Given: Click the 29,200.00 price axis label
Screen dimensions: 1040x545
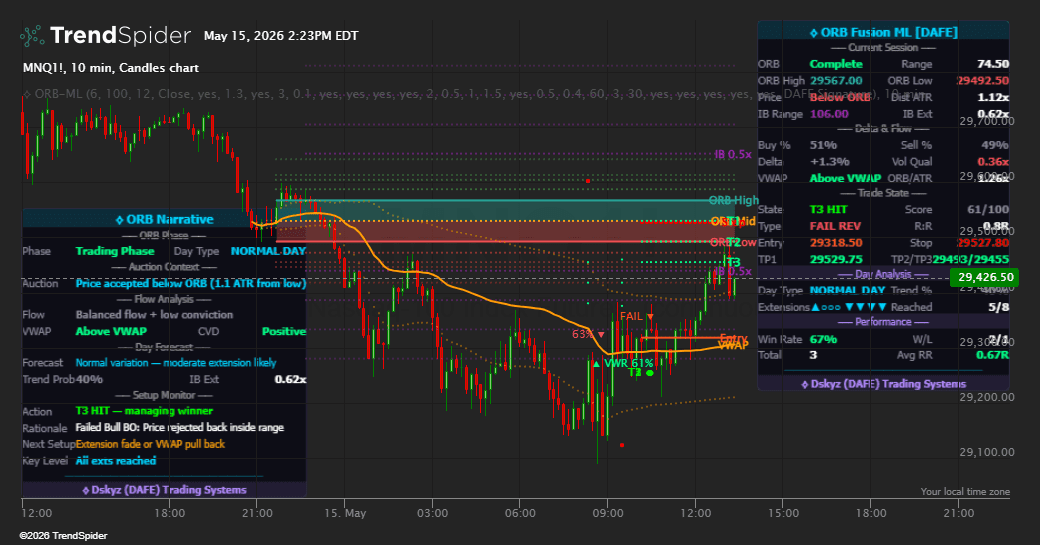Looking at the screenshot, I should click(x=987, y=397).
